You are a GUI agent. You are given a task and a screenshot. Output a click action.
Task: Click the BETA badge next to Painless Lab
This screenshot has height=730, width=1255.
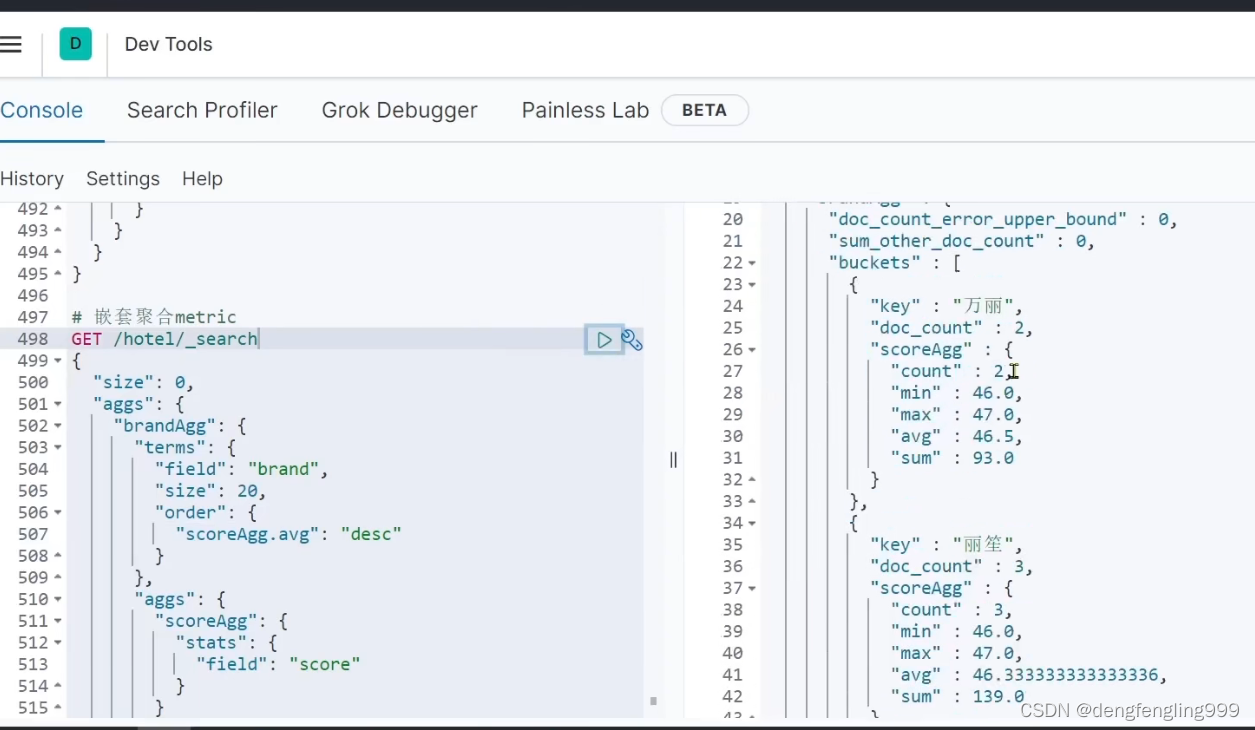704,111
